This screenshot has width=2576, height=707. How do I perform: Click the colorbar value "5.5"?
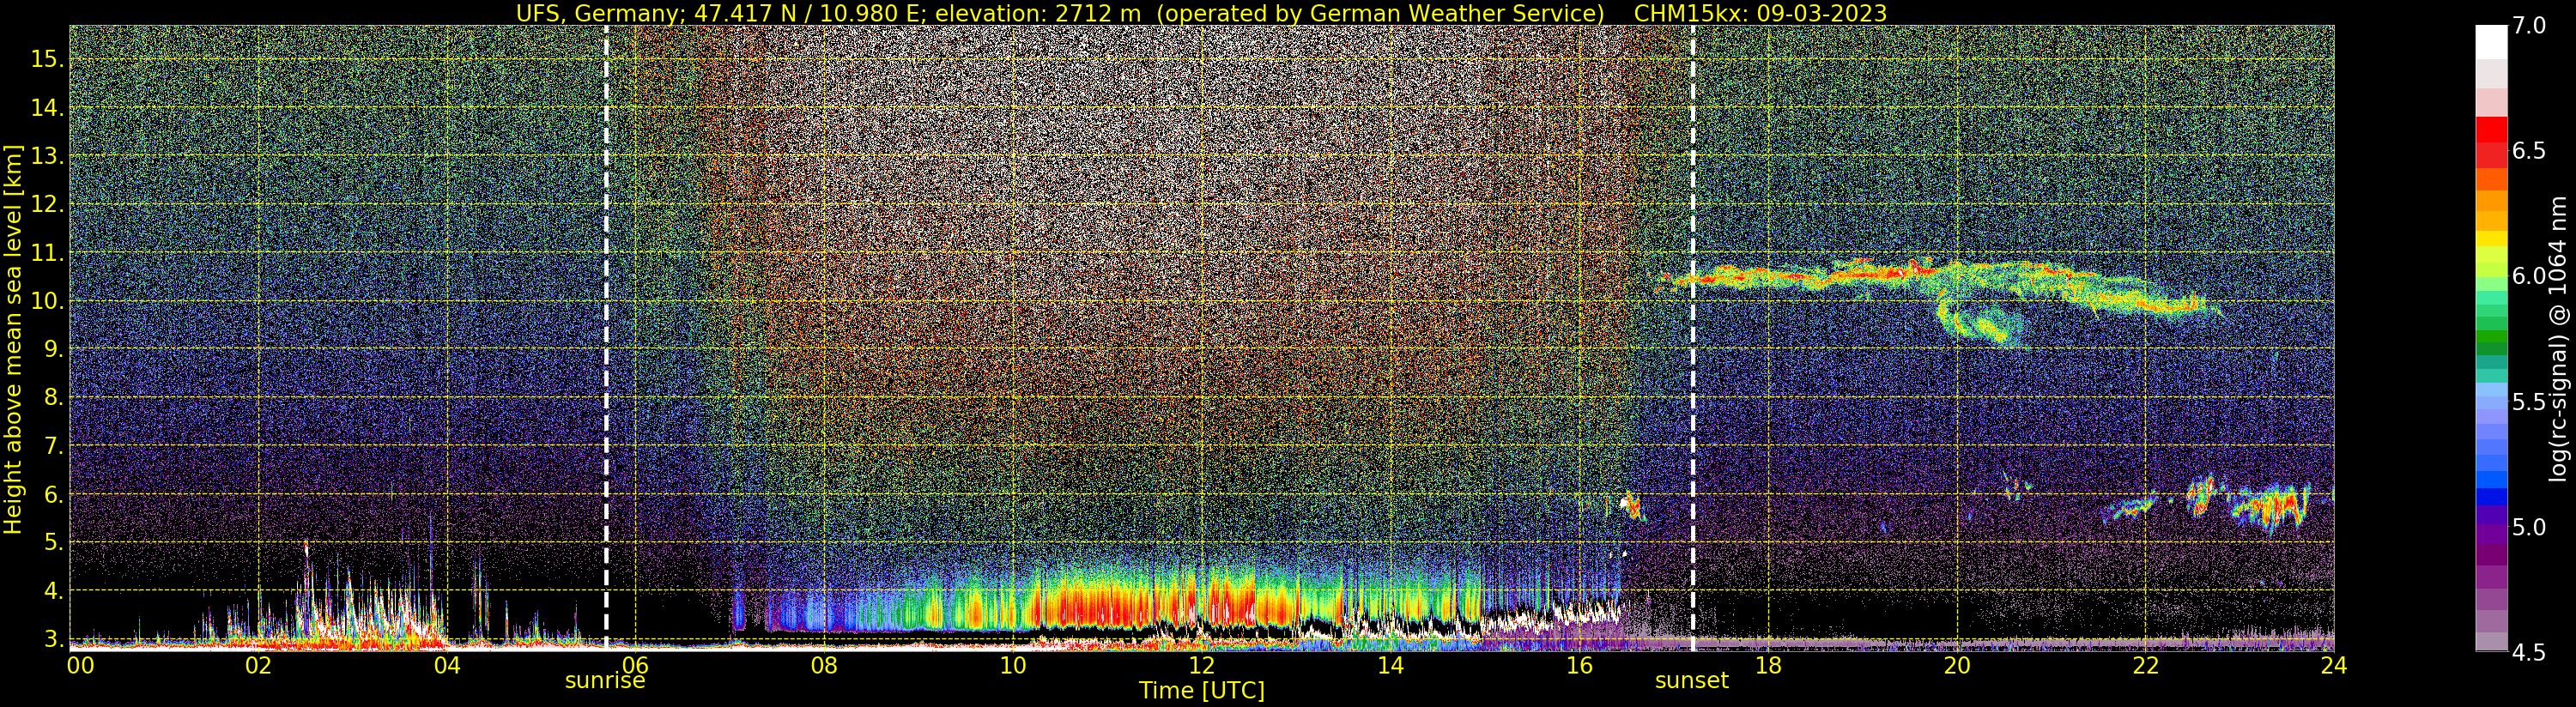2528,402
